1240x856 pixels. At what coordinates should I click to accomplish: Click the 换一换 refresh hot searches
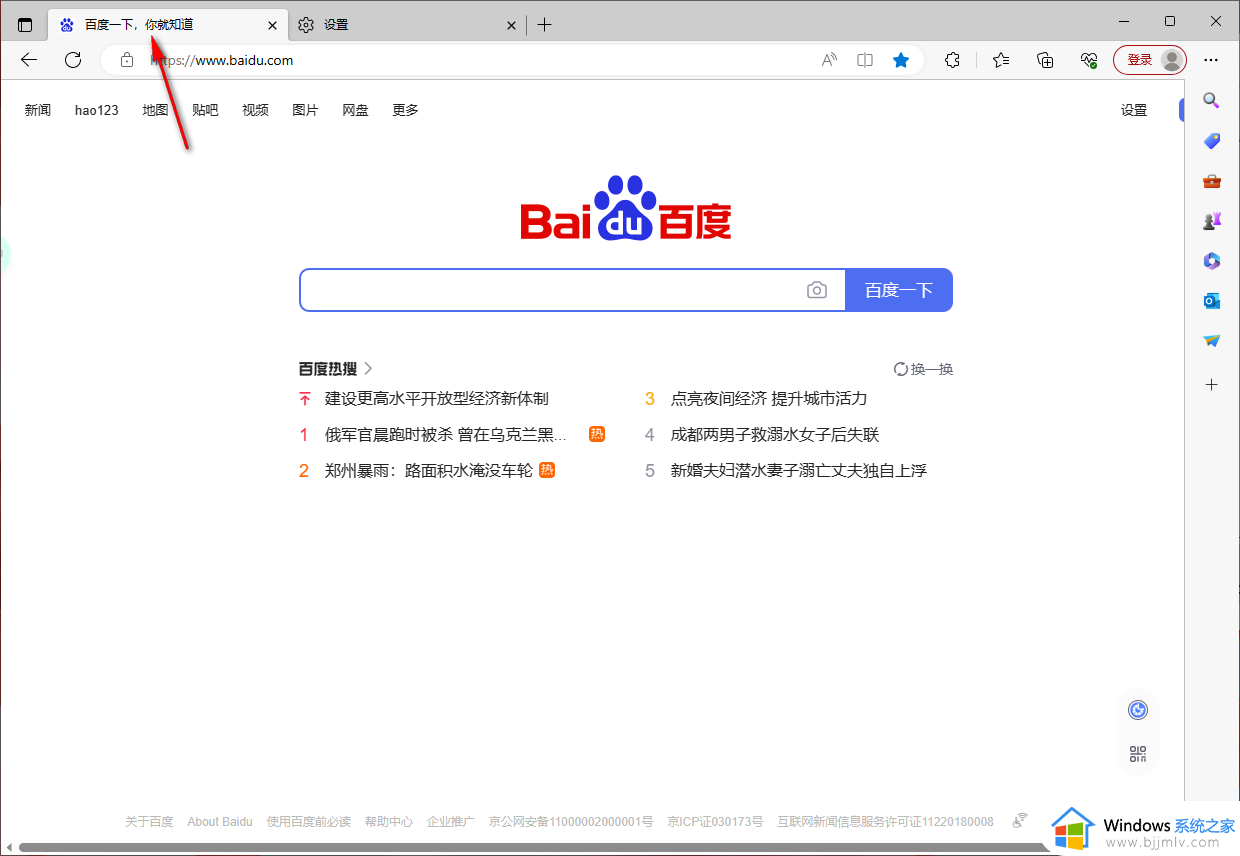923,369
